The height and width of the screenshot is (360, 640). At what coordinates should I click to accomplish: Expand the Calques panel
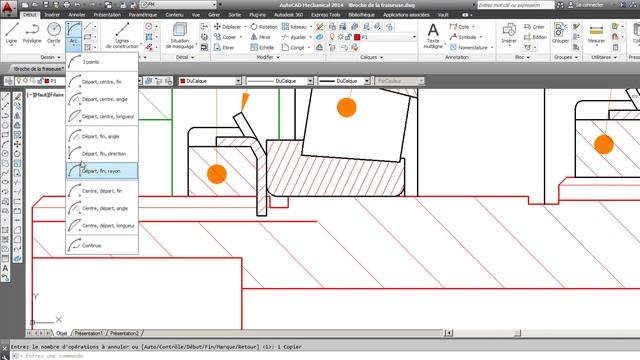click(371, 58)
